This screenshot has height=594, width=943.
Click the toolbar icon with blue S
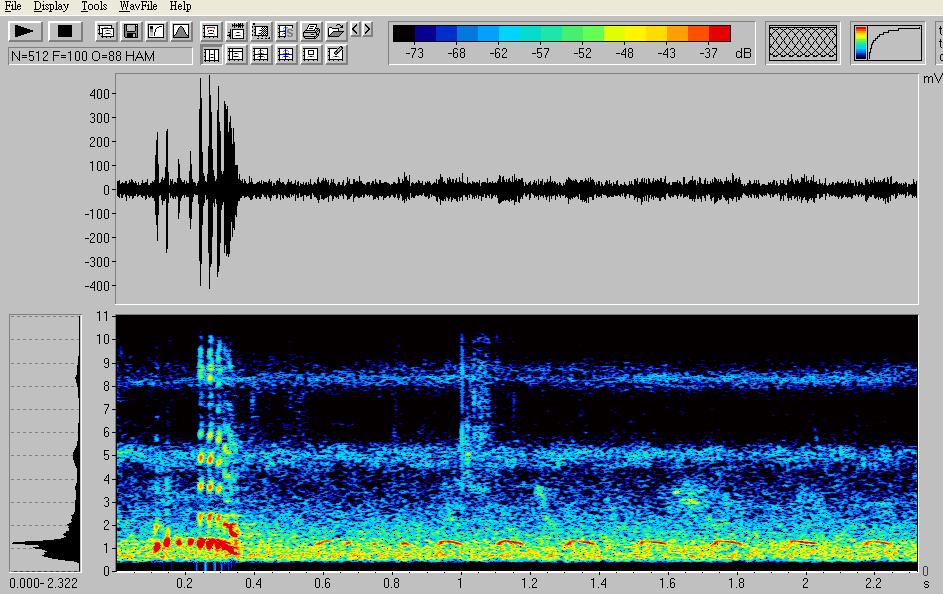[x=286, y=31]
